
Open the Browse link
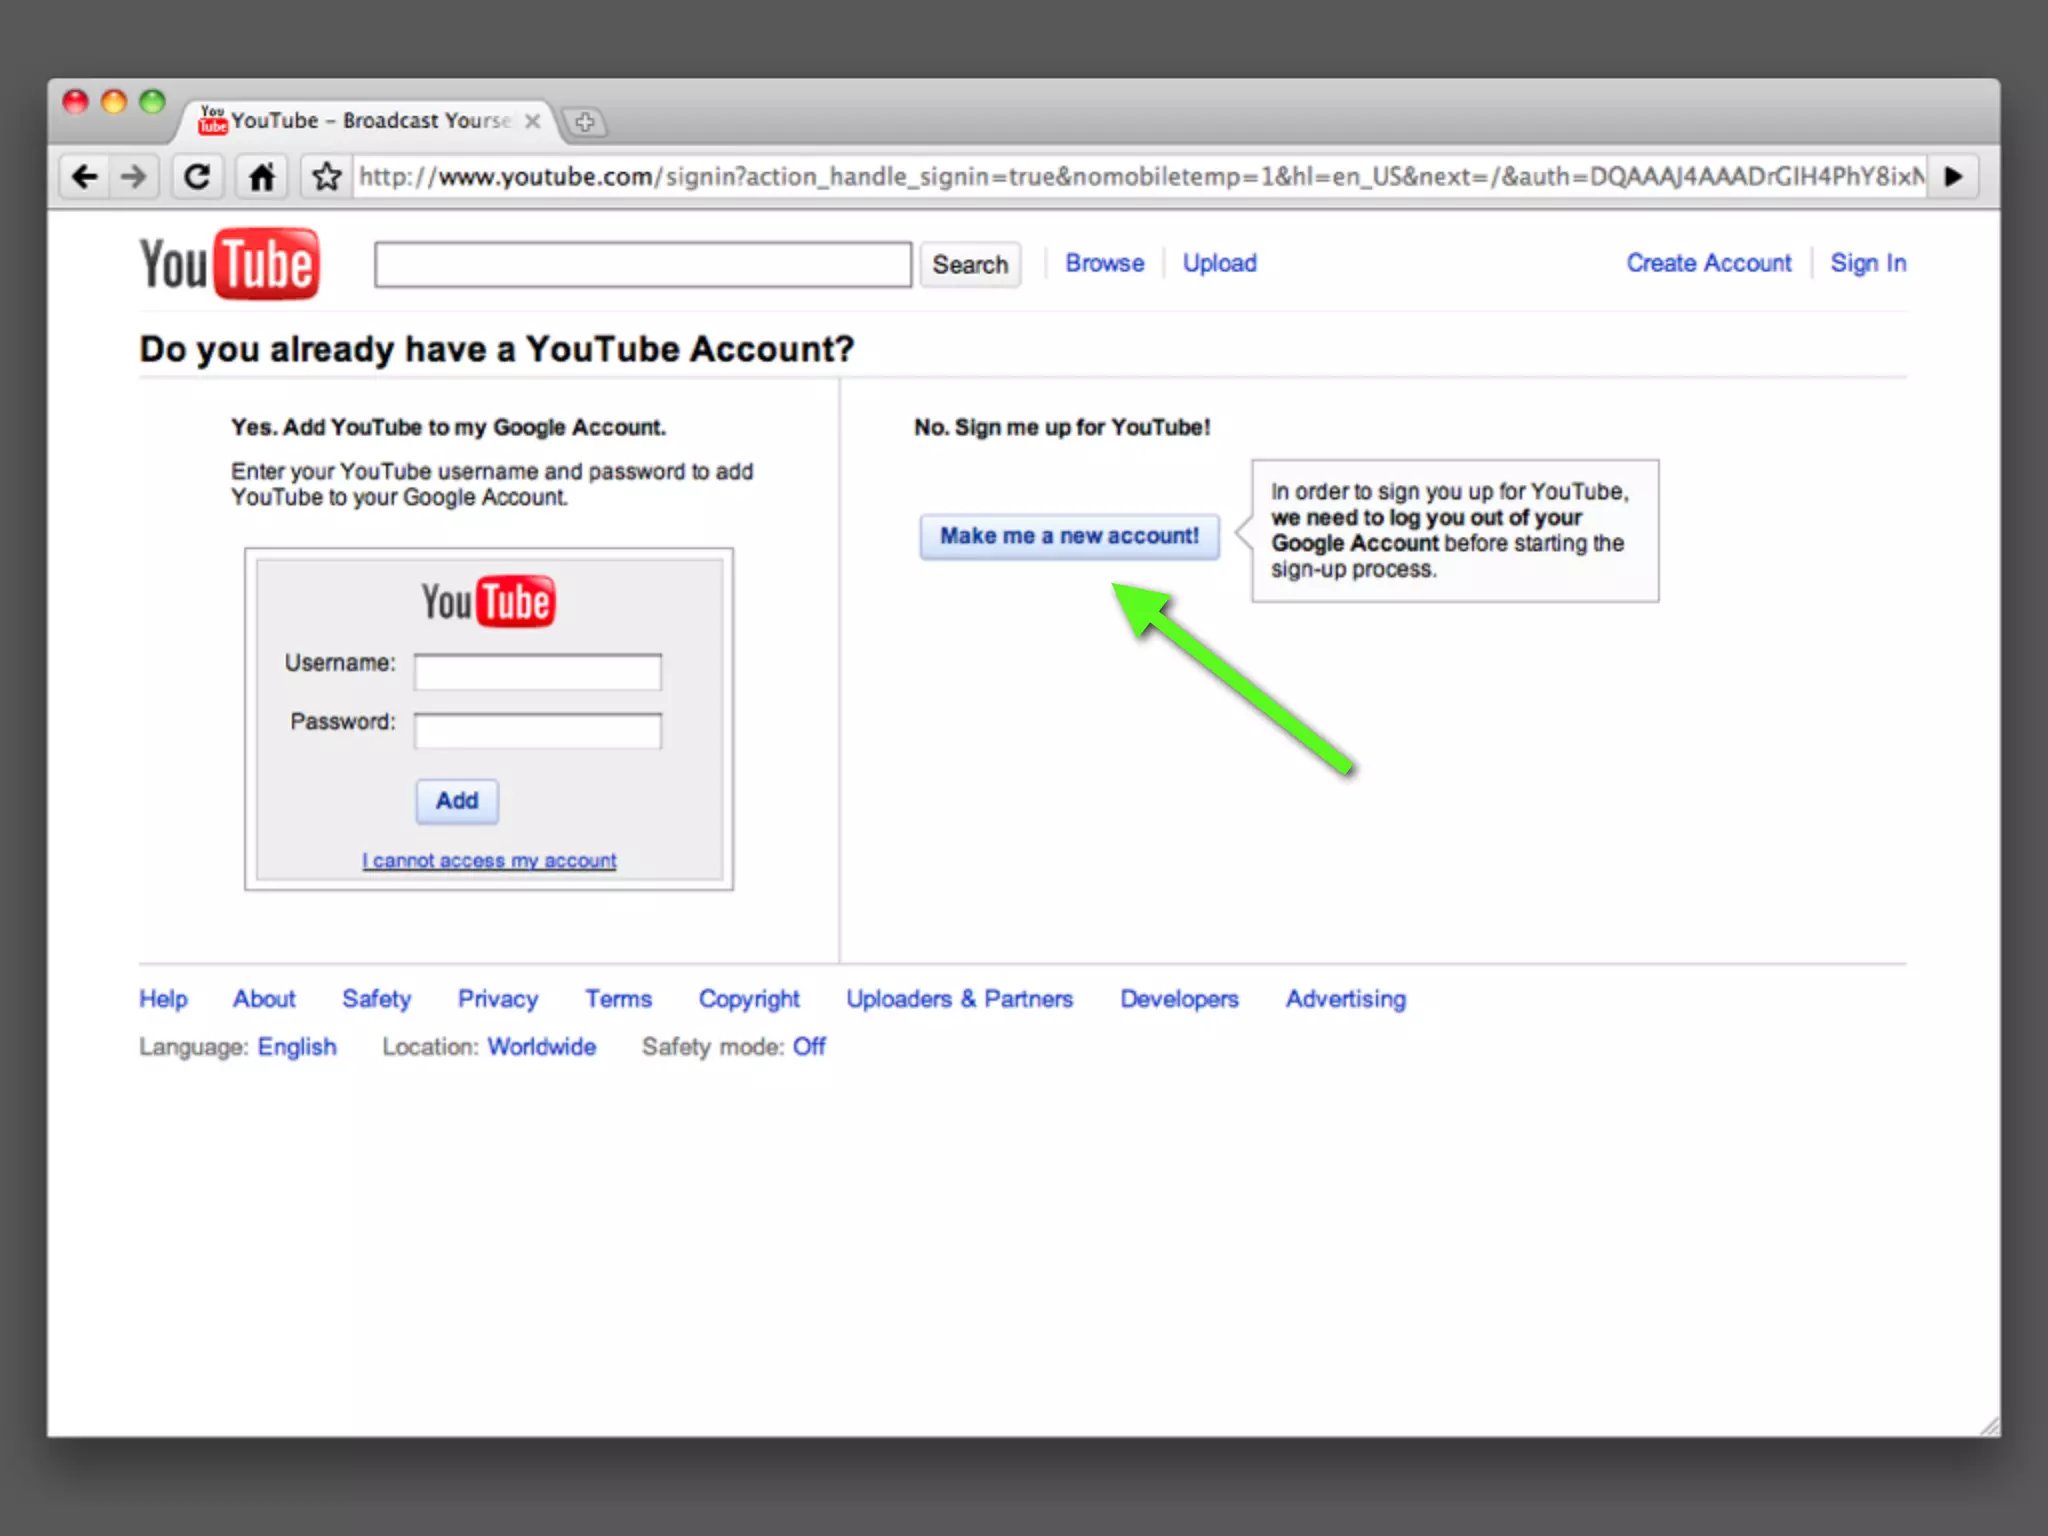click(1104, 263)
